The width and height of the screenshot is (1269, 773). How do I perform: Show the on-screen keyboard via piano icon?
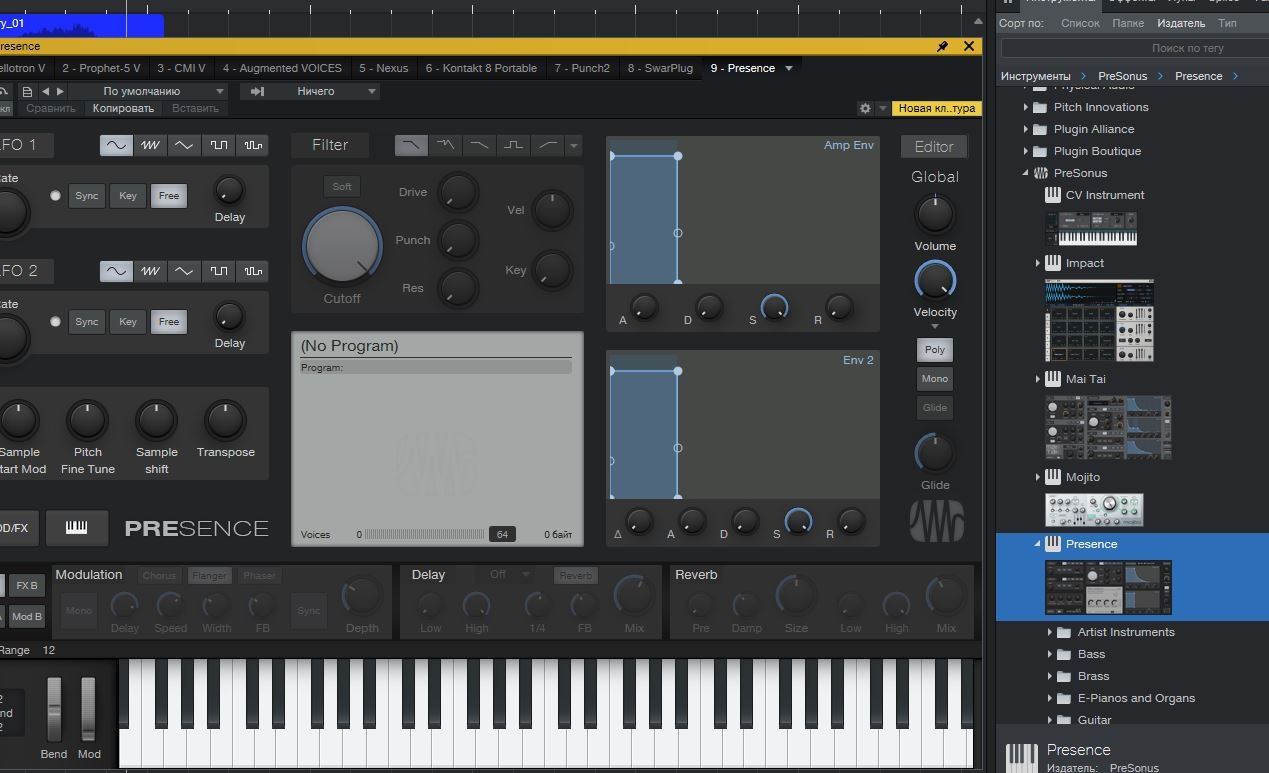[77, 528]
